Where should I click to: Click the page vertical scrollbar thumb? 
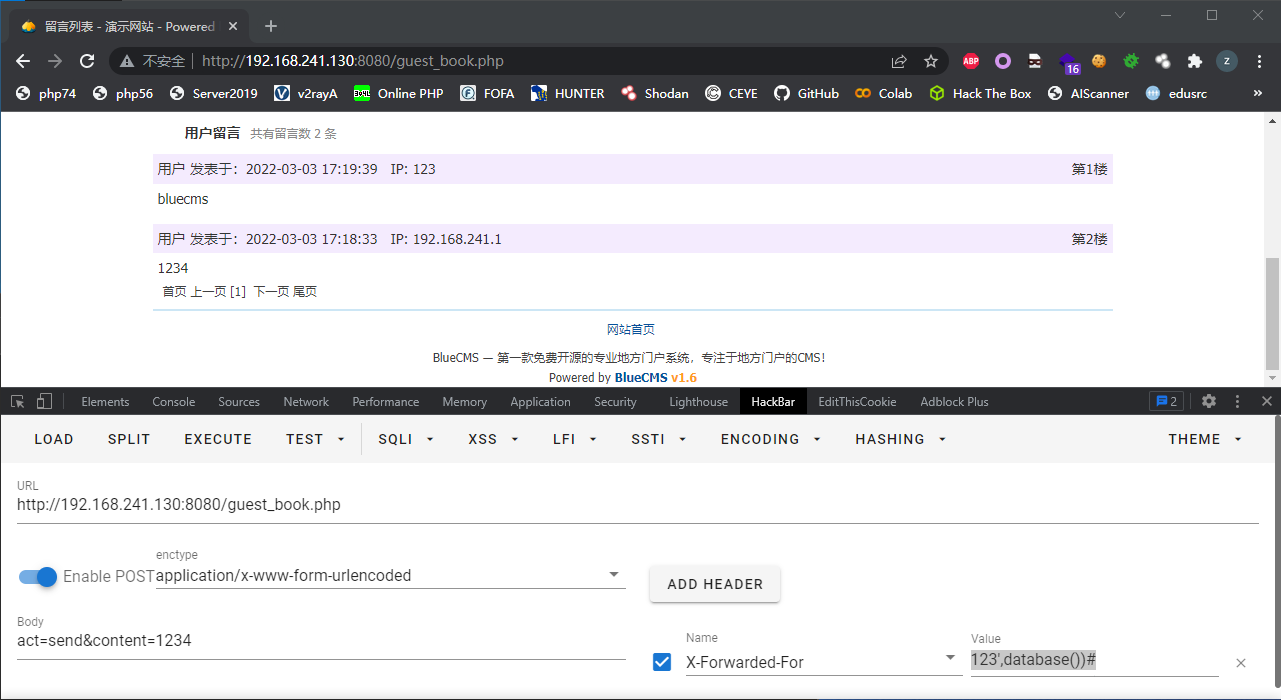[1272, 313]
